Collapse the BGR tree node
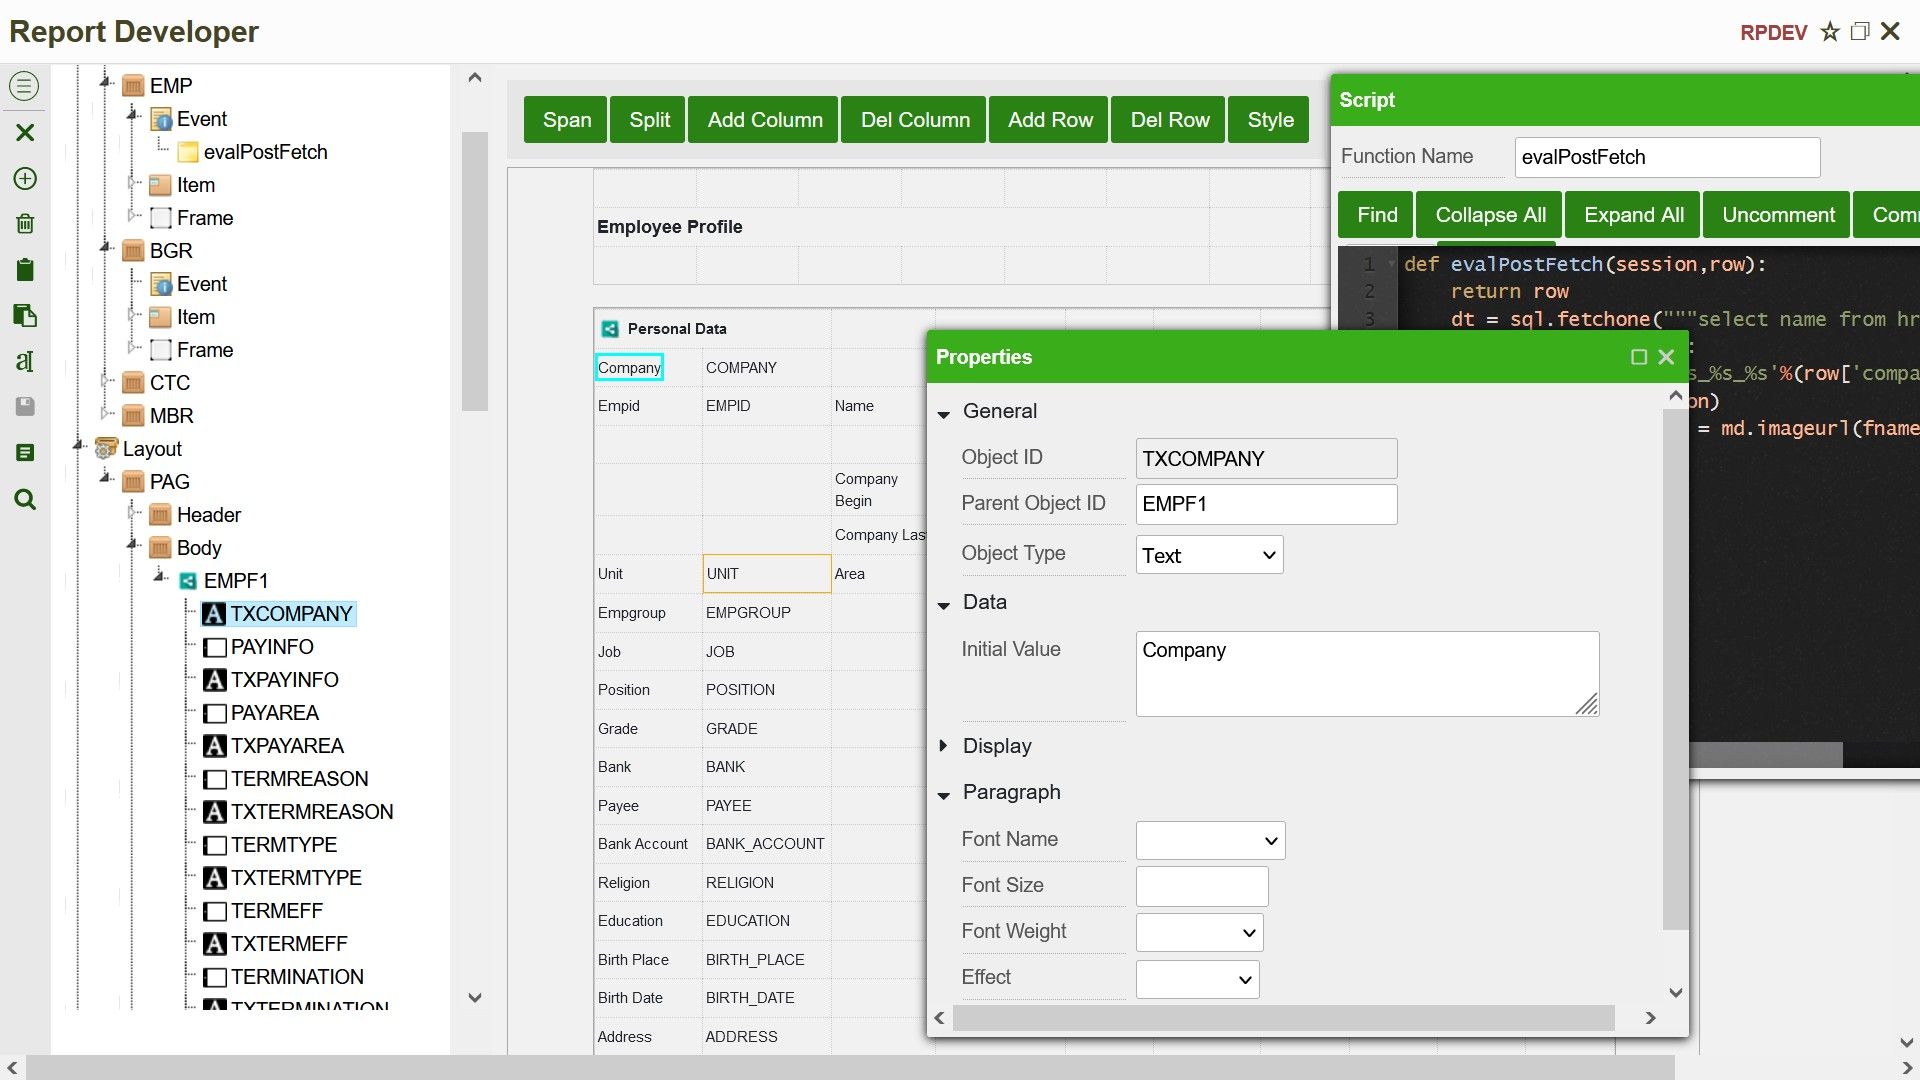Viewport: 1920px width, 1080px height. tap(106, 247)
